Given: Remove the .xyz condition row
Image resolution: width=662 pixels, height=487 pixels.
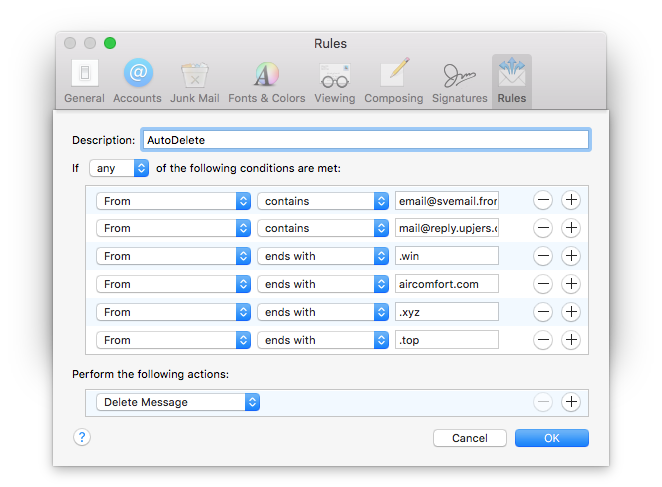Looking at the screenshot, I should pyautogui.click(x=543, y=312).
